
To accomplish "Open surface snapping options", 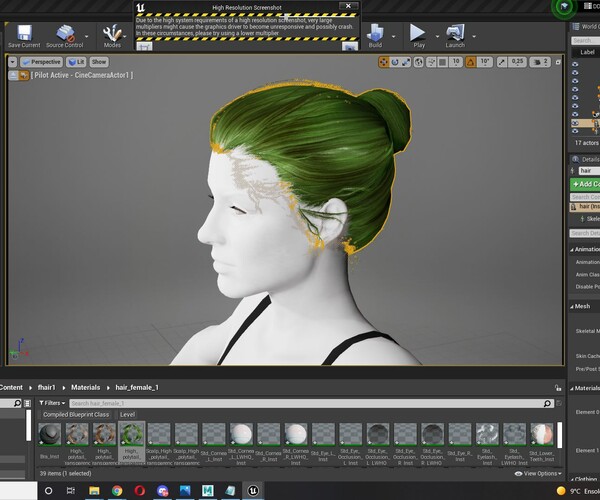I will click(431, 62).
